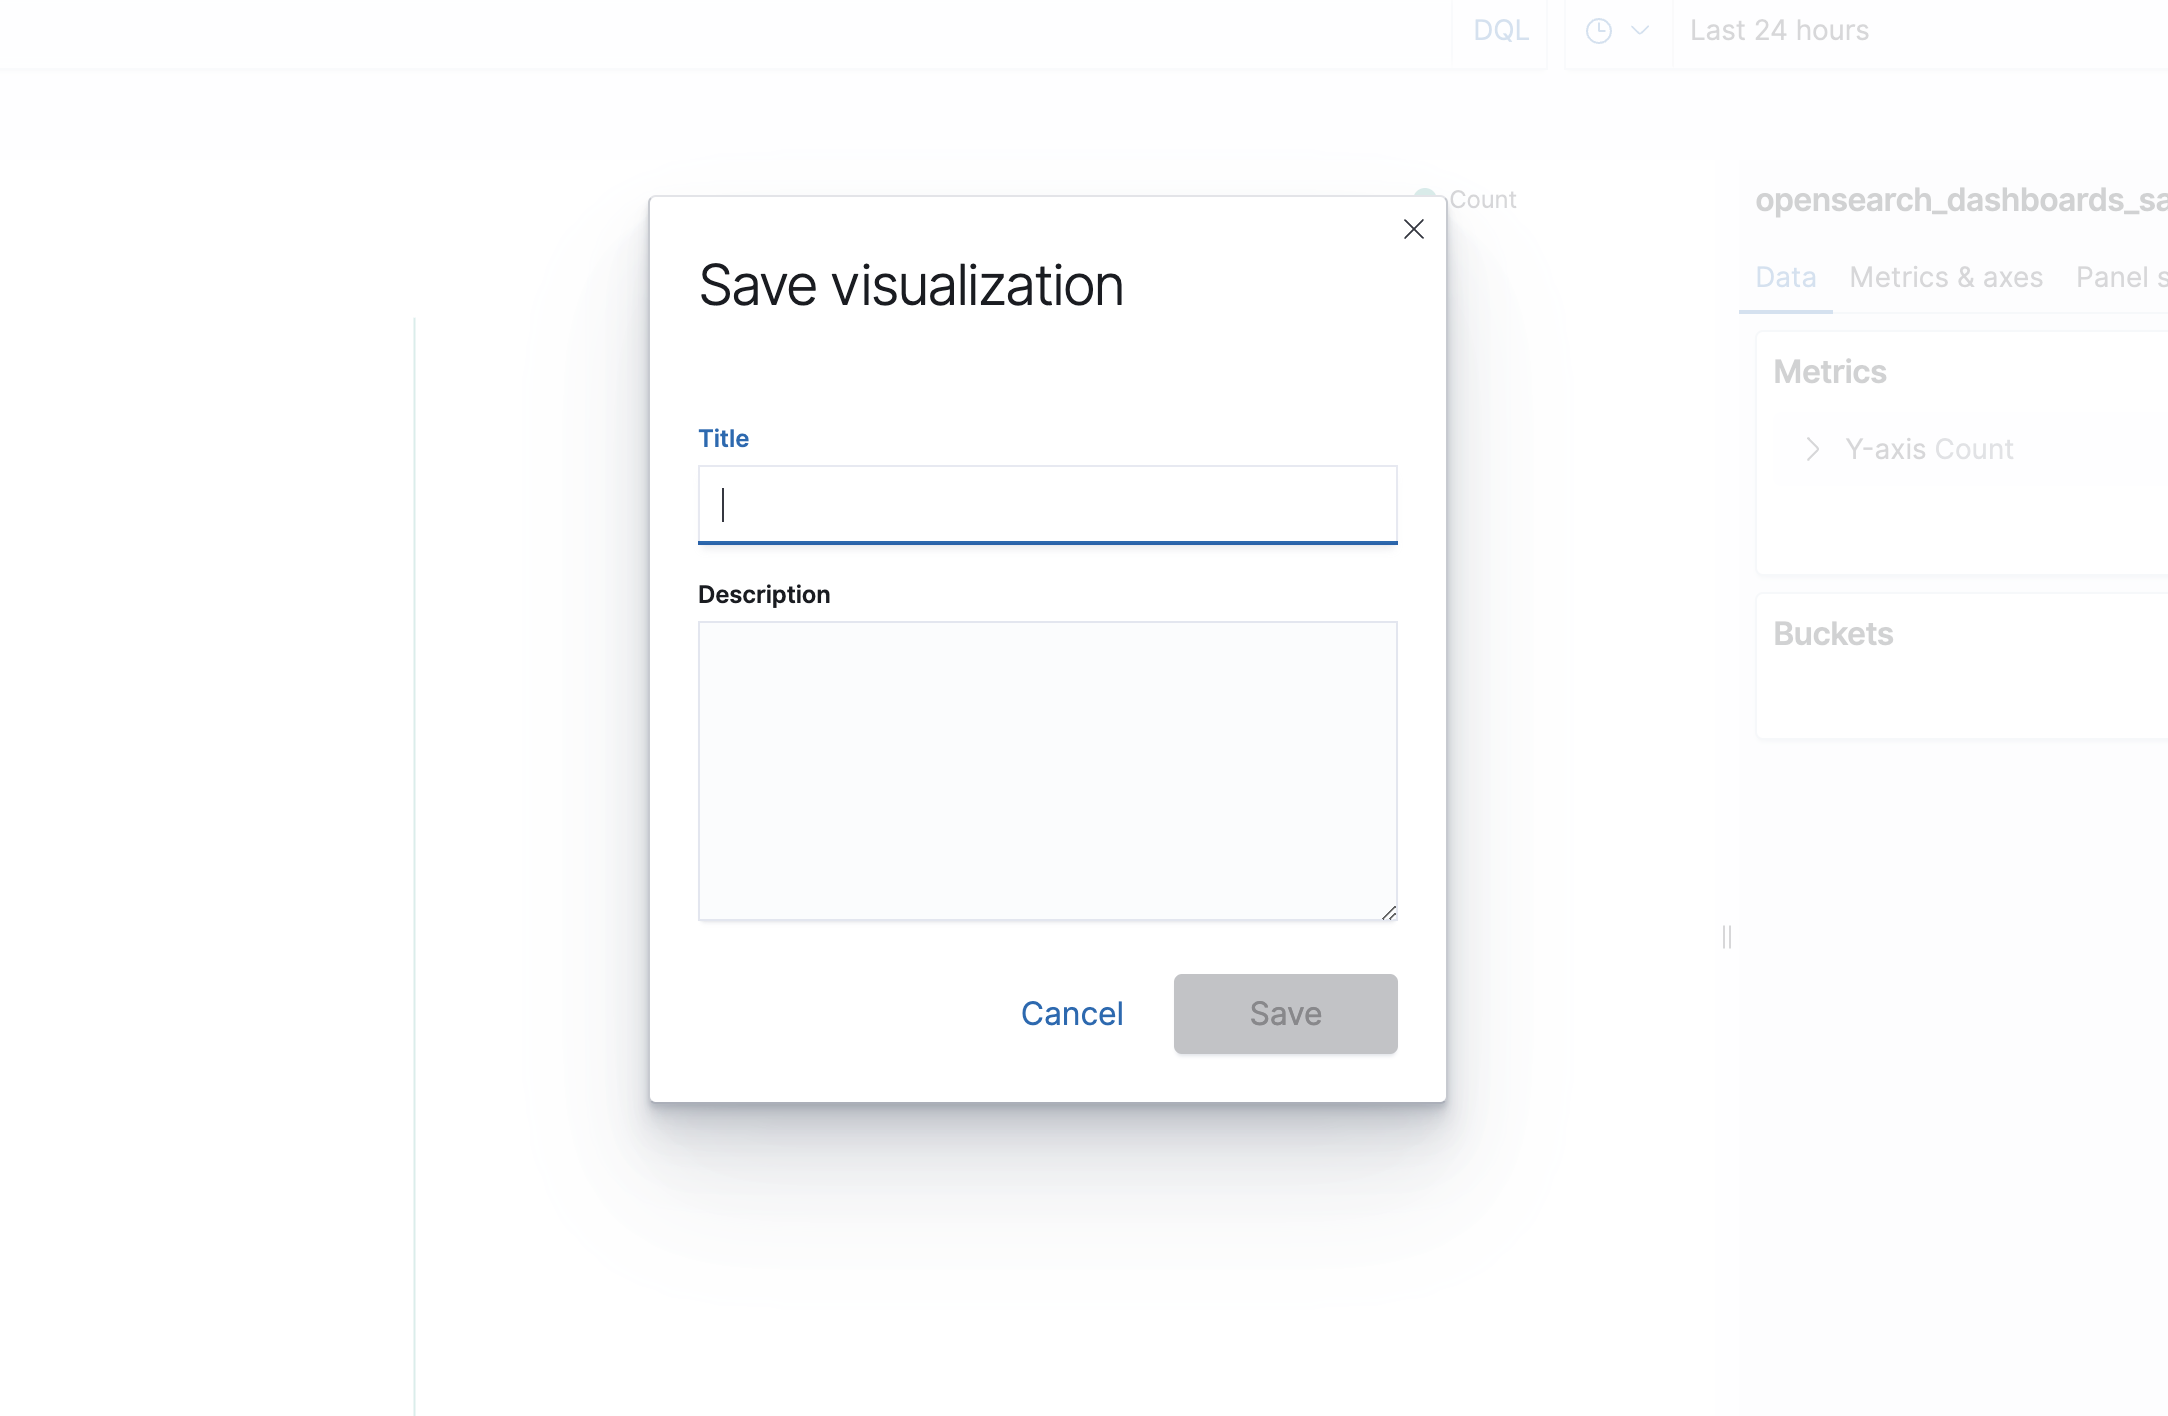Image resolution: width=2168 pixels, height=1416 pixels.
Task: Open the time range chevron dropdown
Action: coord(1640,30)
